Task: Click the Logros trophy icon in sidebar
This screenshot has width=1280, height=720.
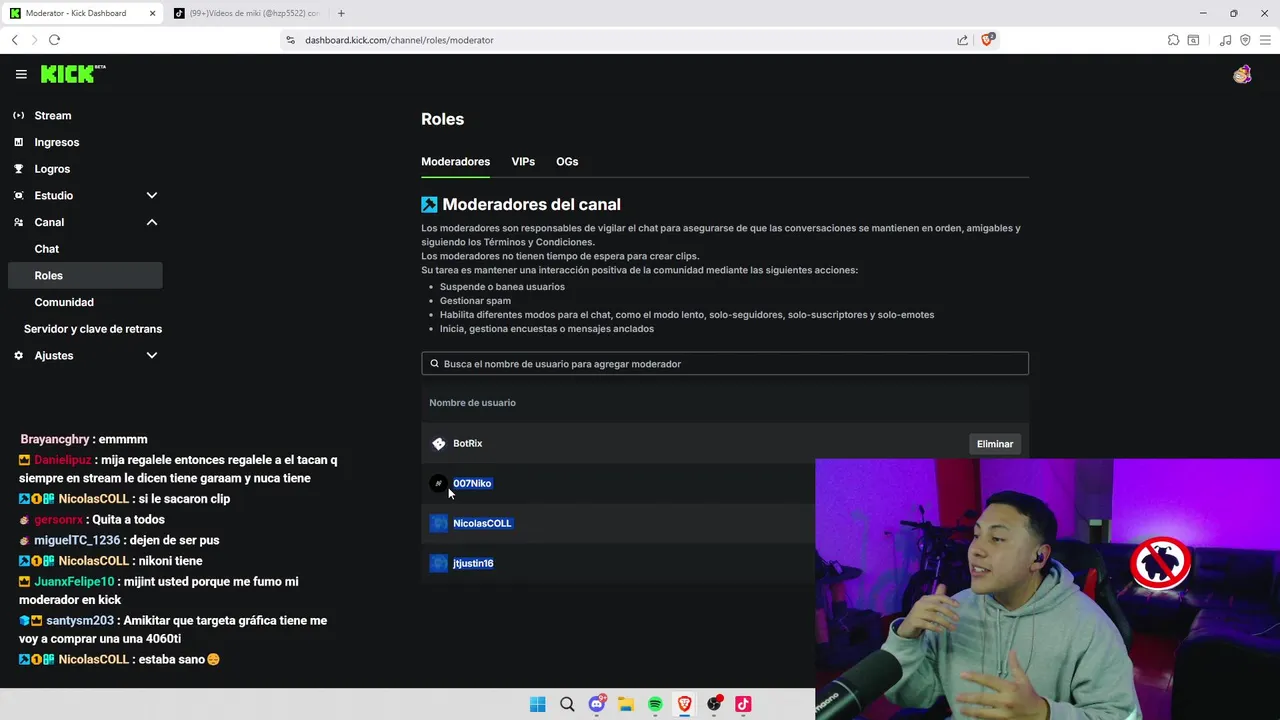Action: tap(18, 169)
